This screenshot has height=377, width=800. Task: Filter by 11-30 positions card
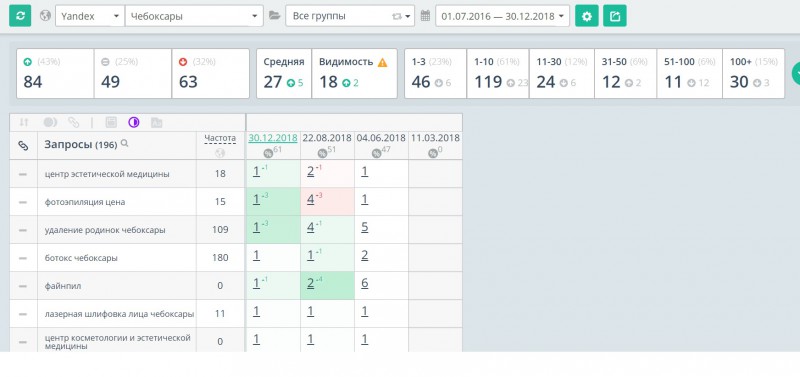562,73
